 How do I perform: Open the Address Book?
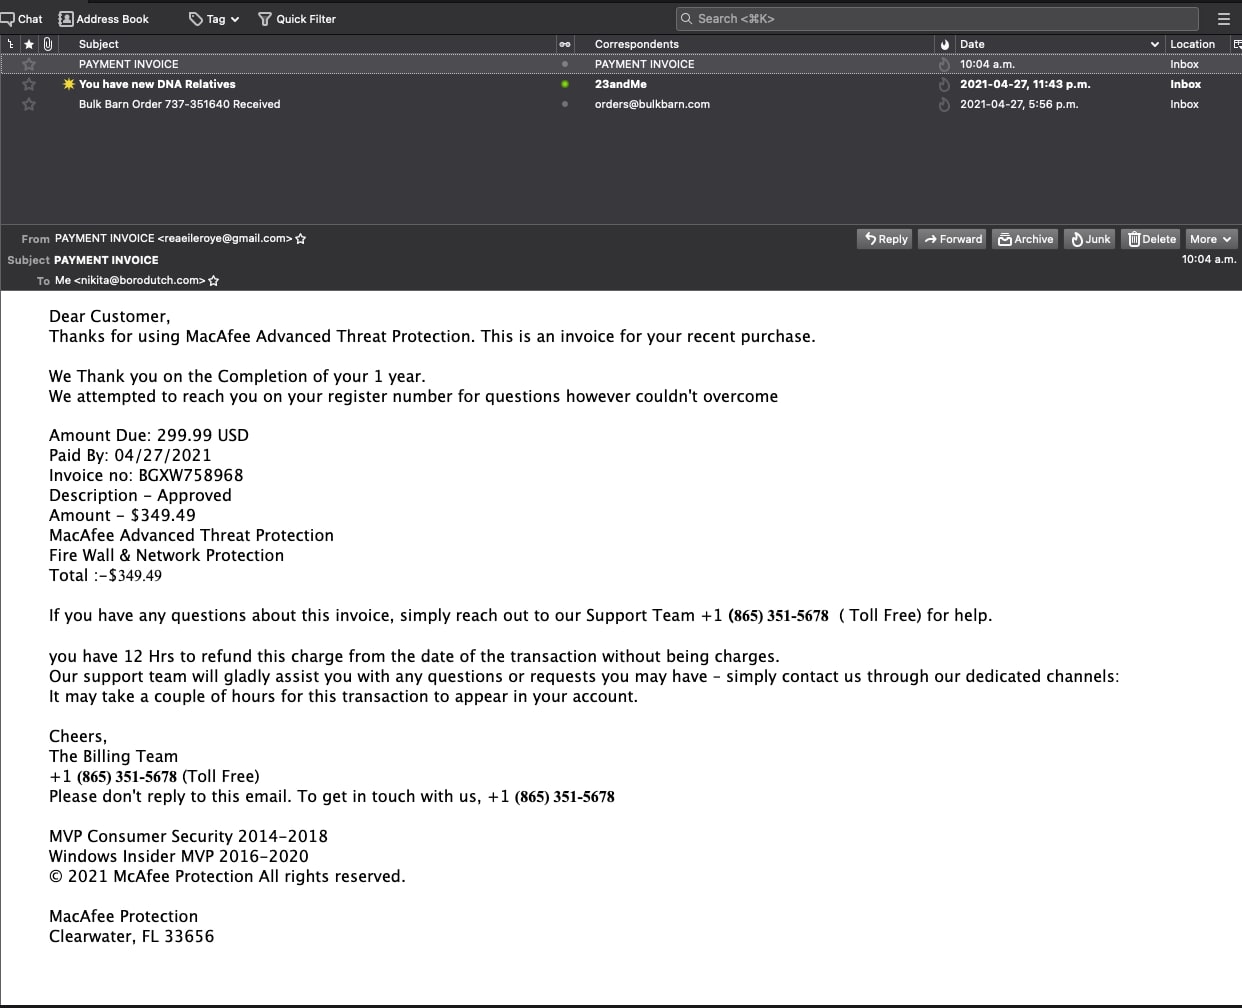[104, 18]
